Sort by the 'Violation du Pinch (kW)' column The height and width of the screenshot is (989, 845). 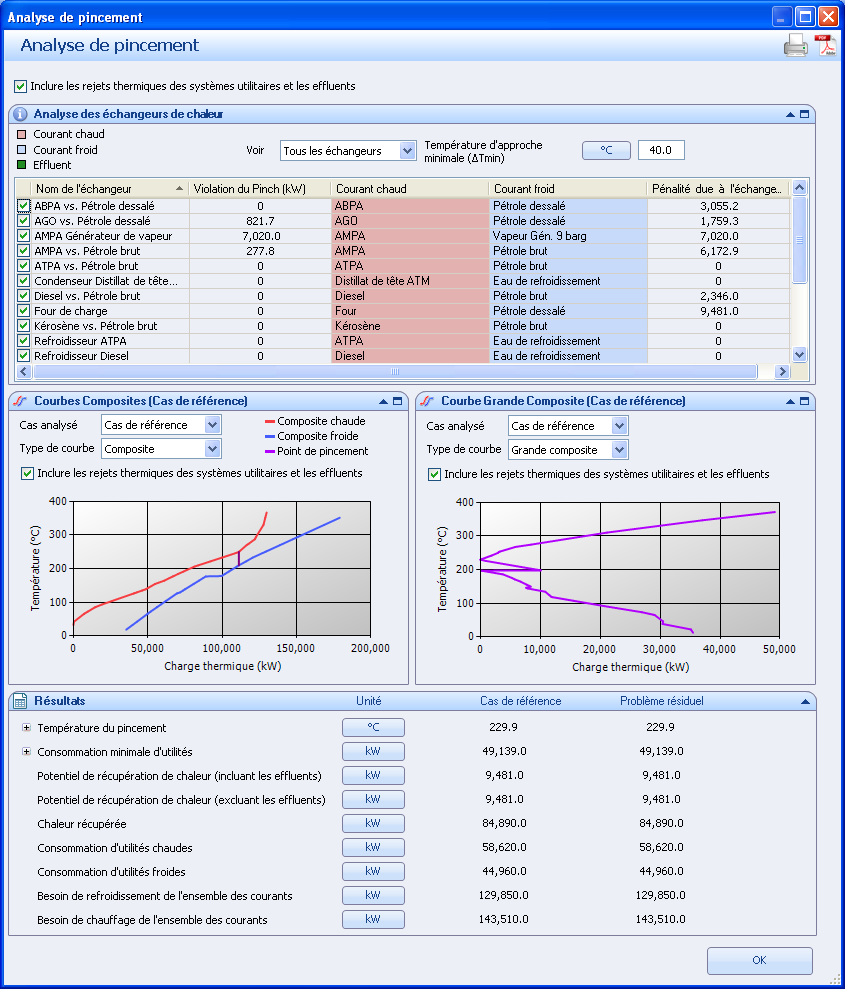pyautogui.click(x=260, y=189)
